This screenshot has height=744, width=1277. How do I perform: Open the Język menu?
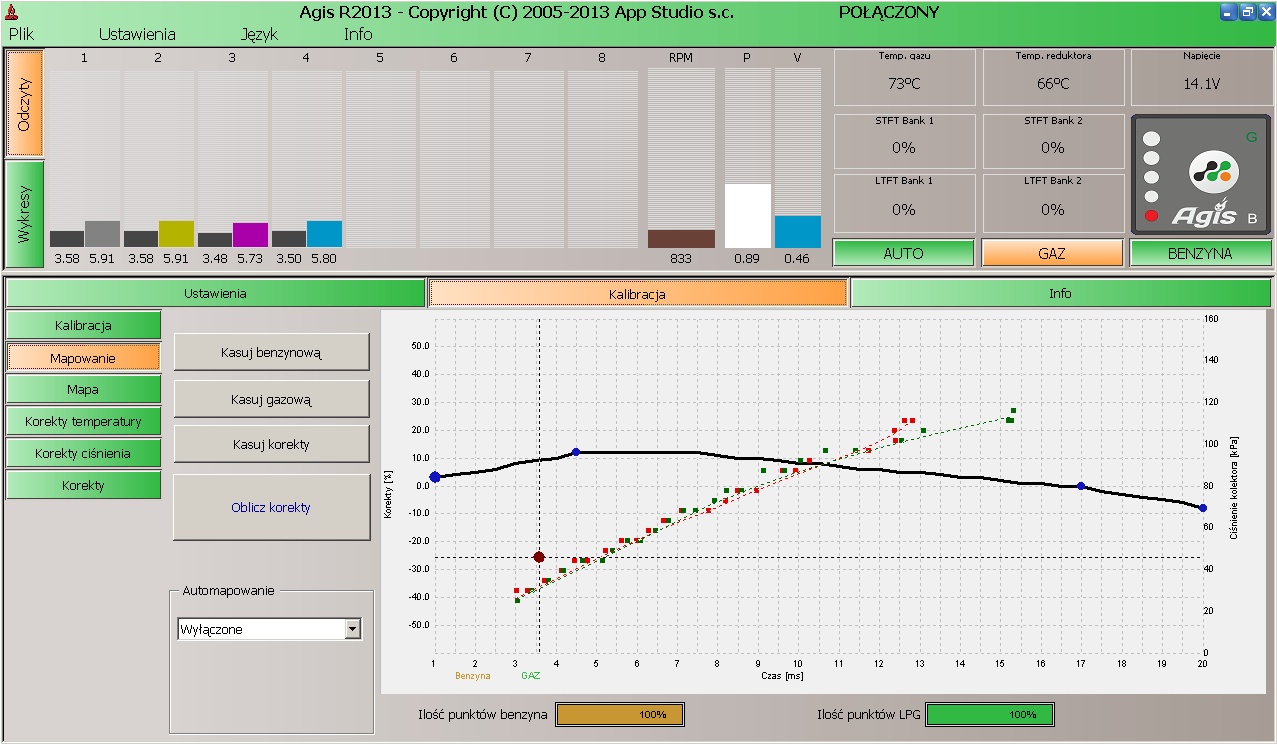(259, 34)
